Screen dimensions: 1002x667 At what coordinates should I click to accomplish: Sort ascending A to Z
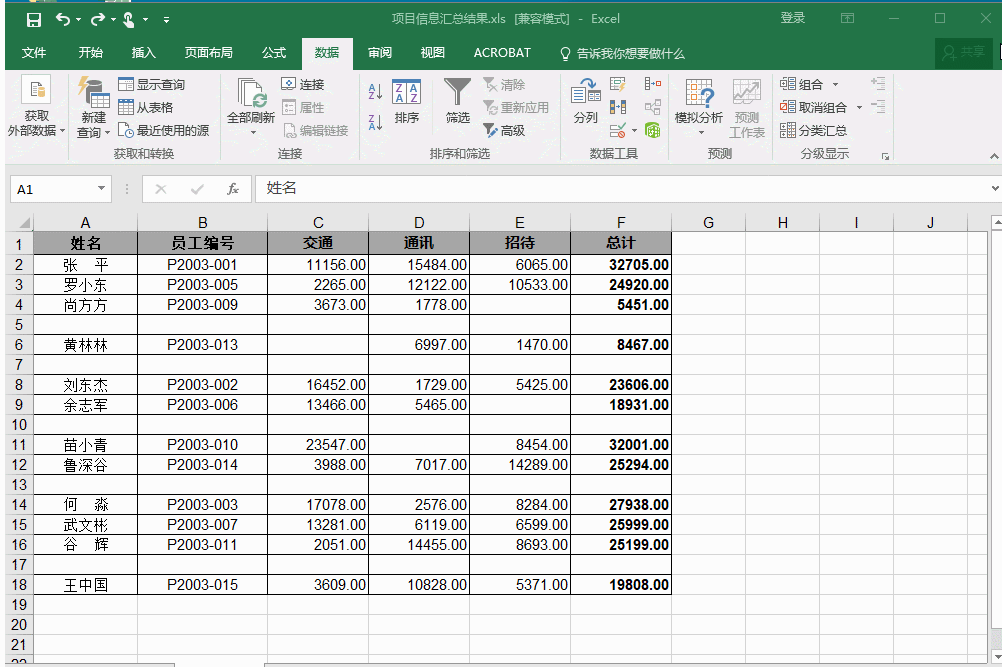coord(375,91)
